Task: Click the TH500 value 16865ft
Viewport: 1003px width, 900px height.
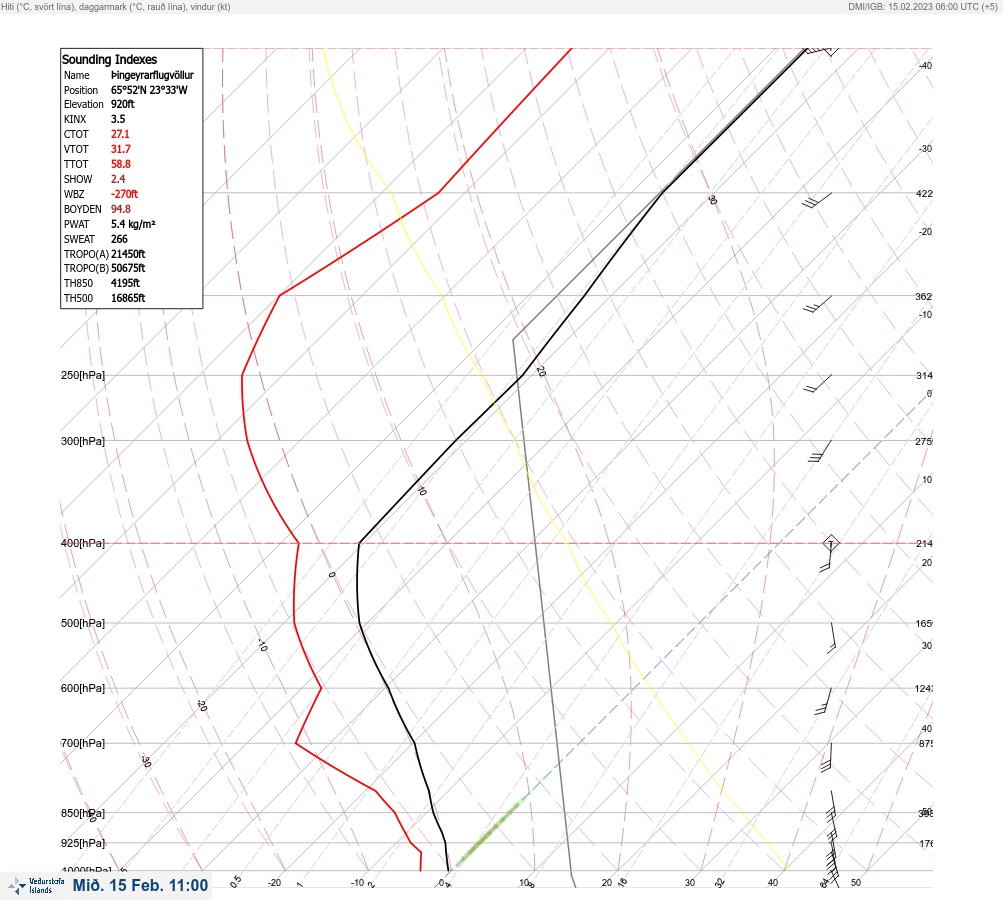Action: pyautogui.click(x=128, y=298)
